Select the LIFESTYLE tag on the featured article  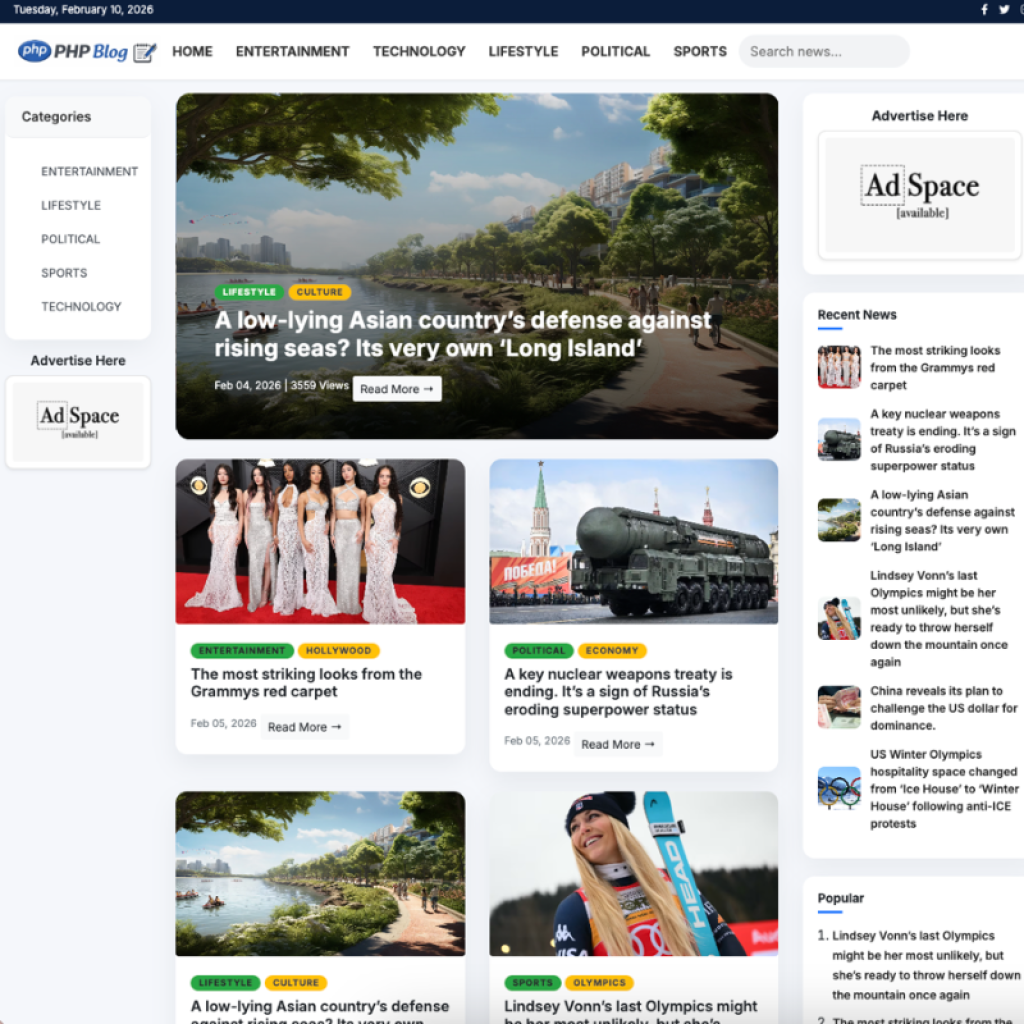click(x=249, y=292)
